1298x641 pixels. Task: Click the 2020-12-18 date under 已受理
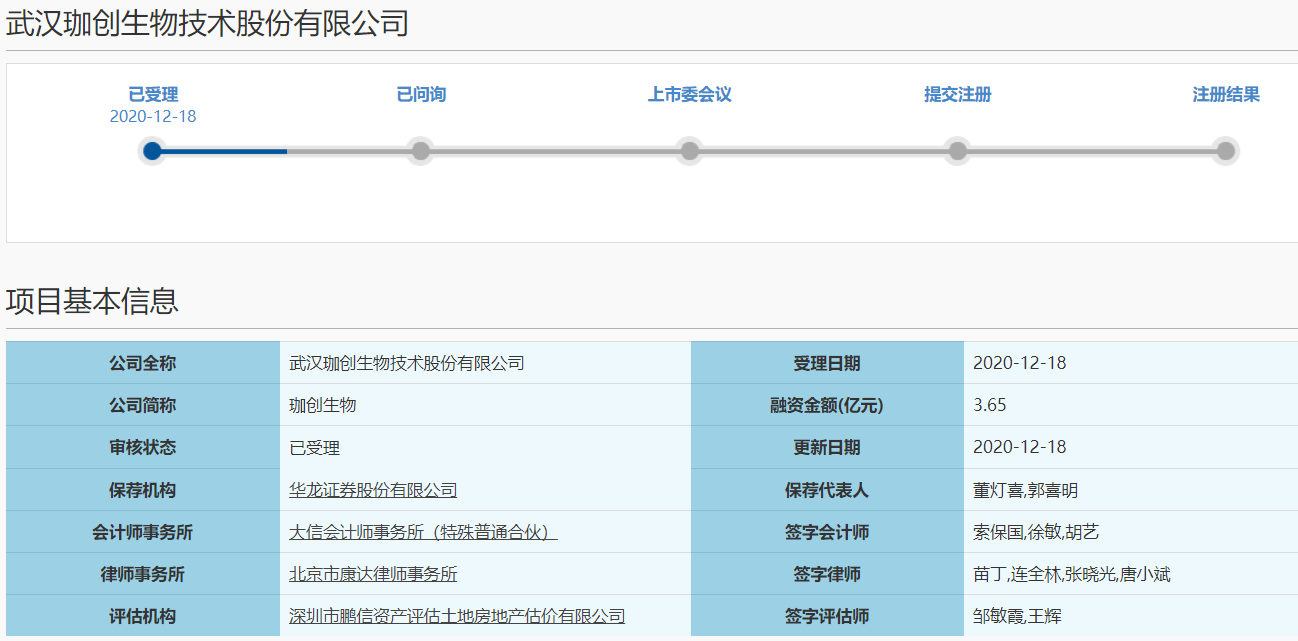point(153,117)
